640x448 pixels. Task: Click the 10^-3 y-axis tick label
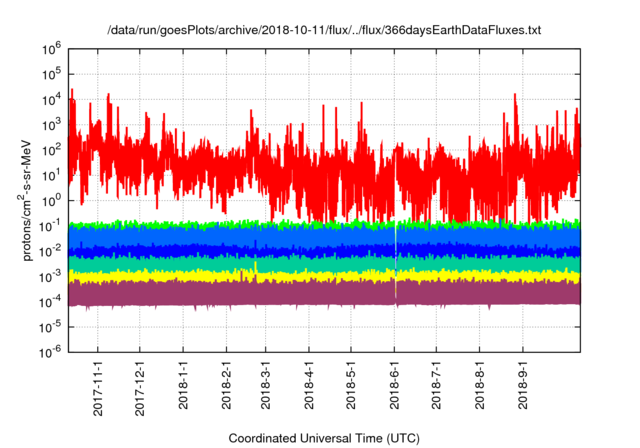pyautogui.click(x=50, y=276)
